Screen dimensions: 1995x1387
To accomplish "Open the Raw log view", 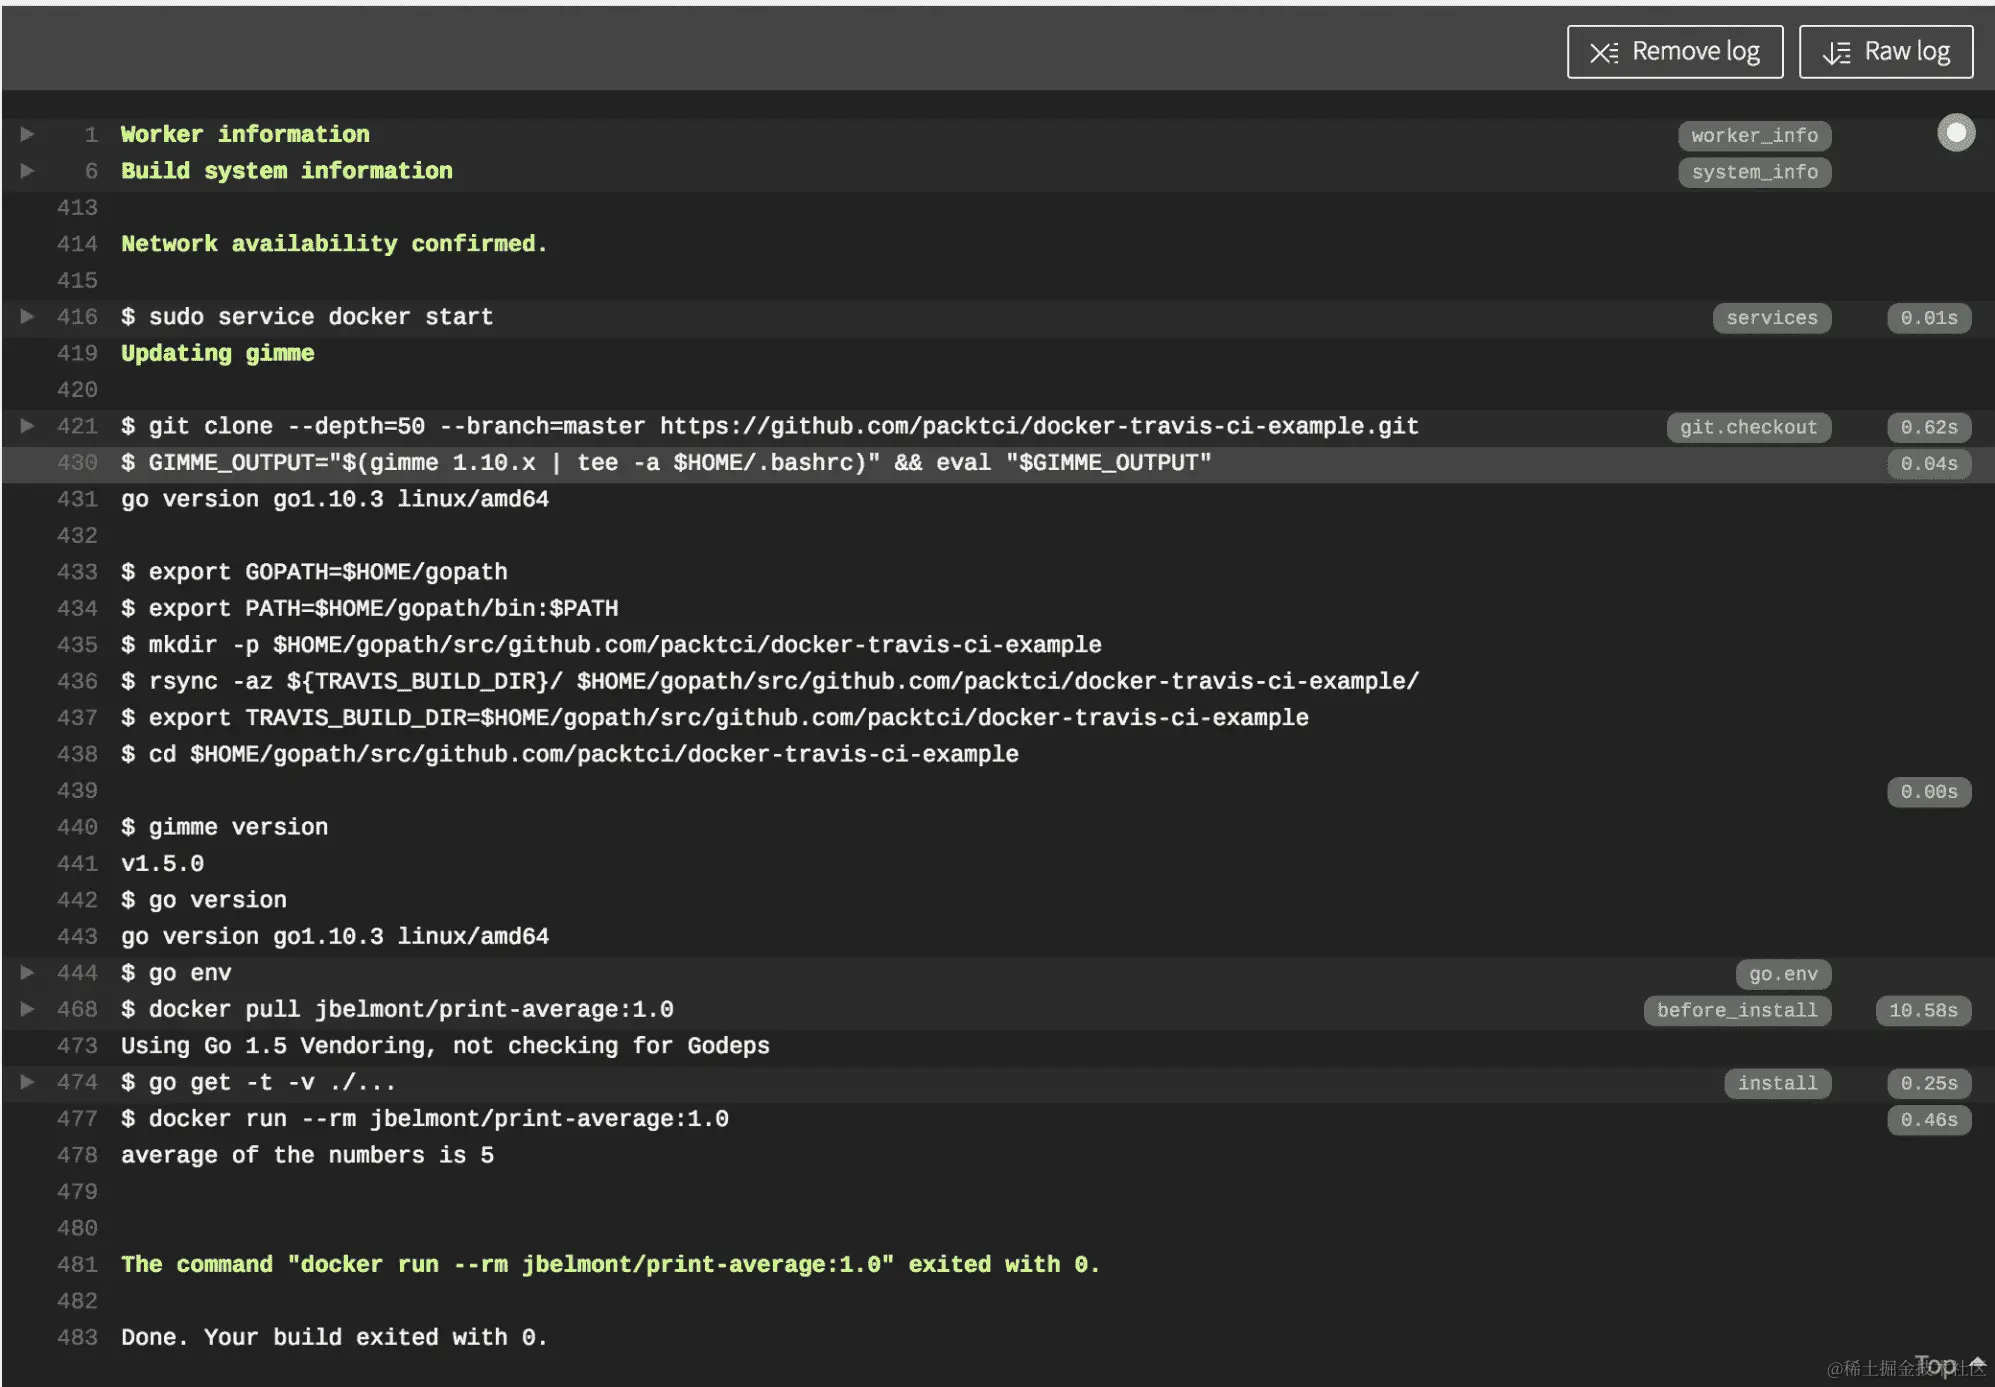I will pos(1885,52).
